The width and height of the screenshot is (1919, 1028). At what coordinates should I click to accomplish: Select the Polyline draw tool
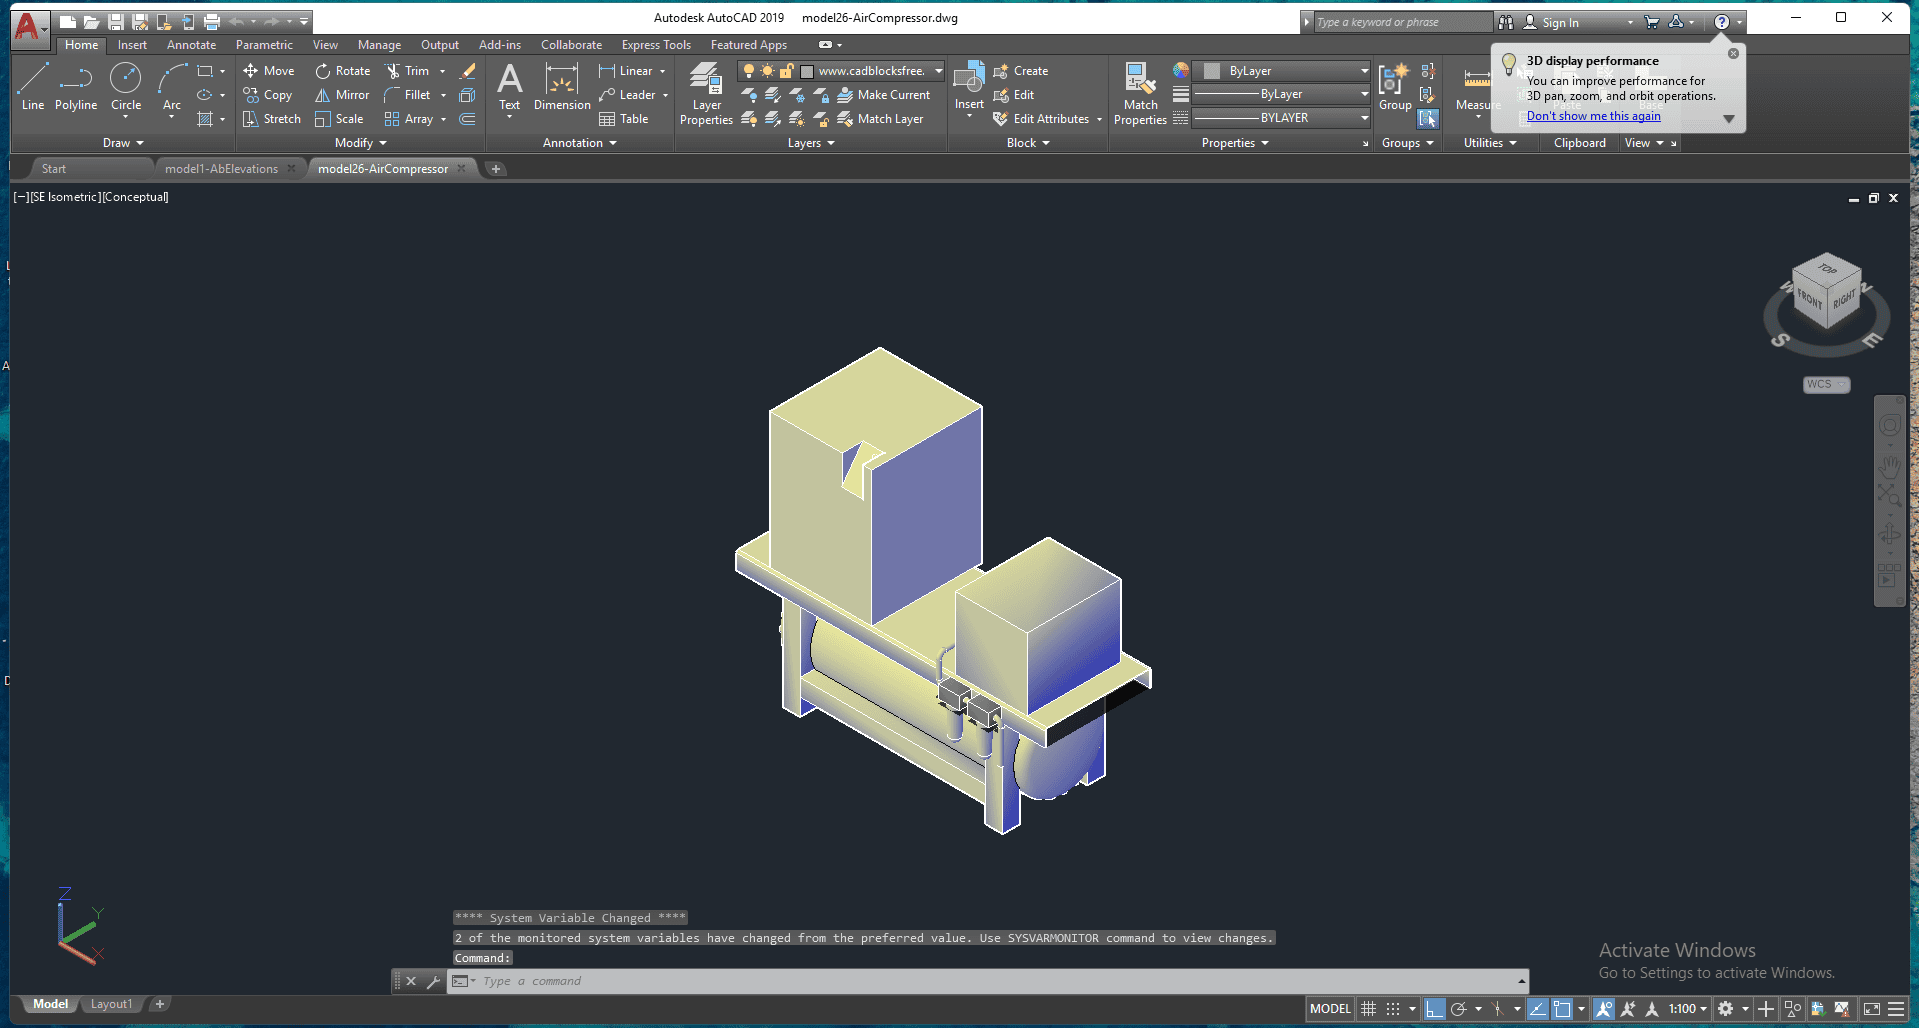76,86
